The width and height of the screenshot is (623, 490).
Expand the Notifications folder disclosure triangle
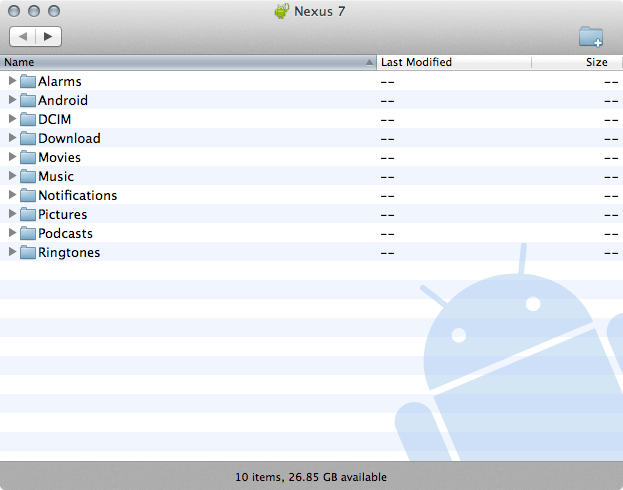12,195
